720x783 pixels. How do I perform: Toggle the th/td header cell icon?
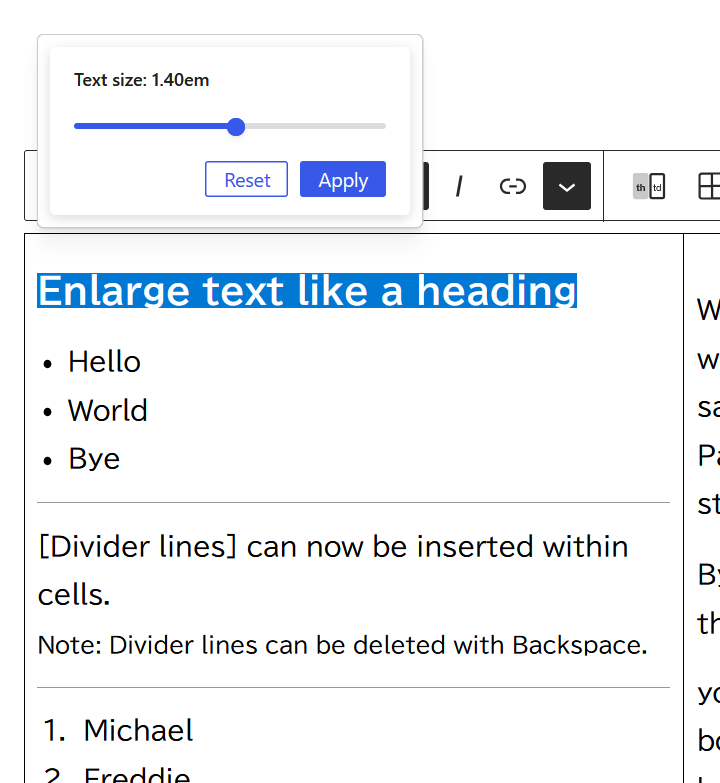pos(649,186)
